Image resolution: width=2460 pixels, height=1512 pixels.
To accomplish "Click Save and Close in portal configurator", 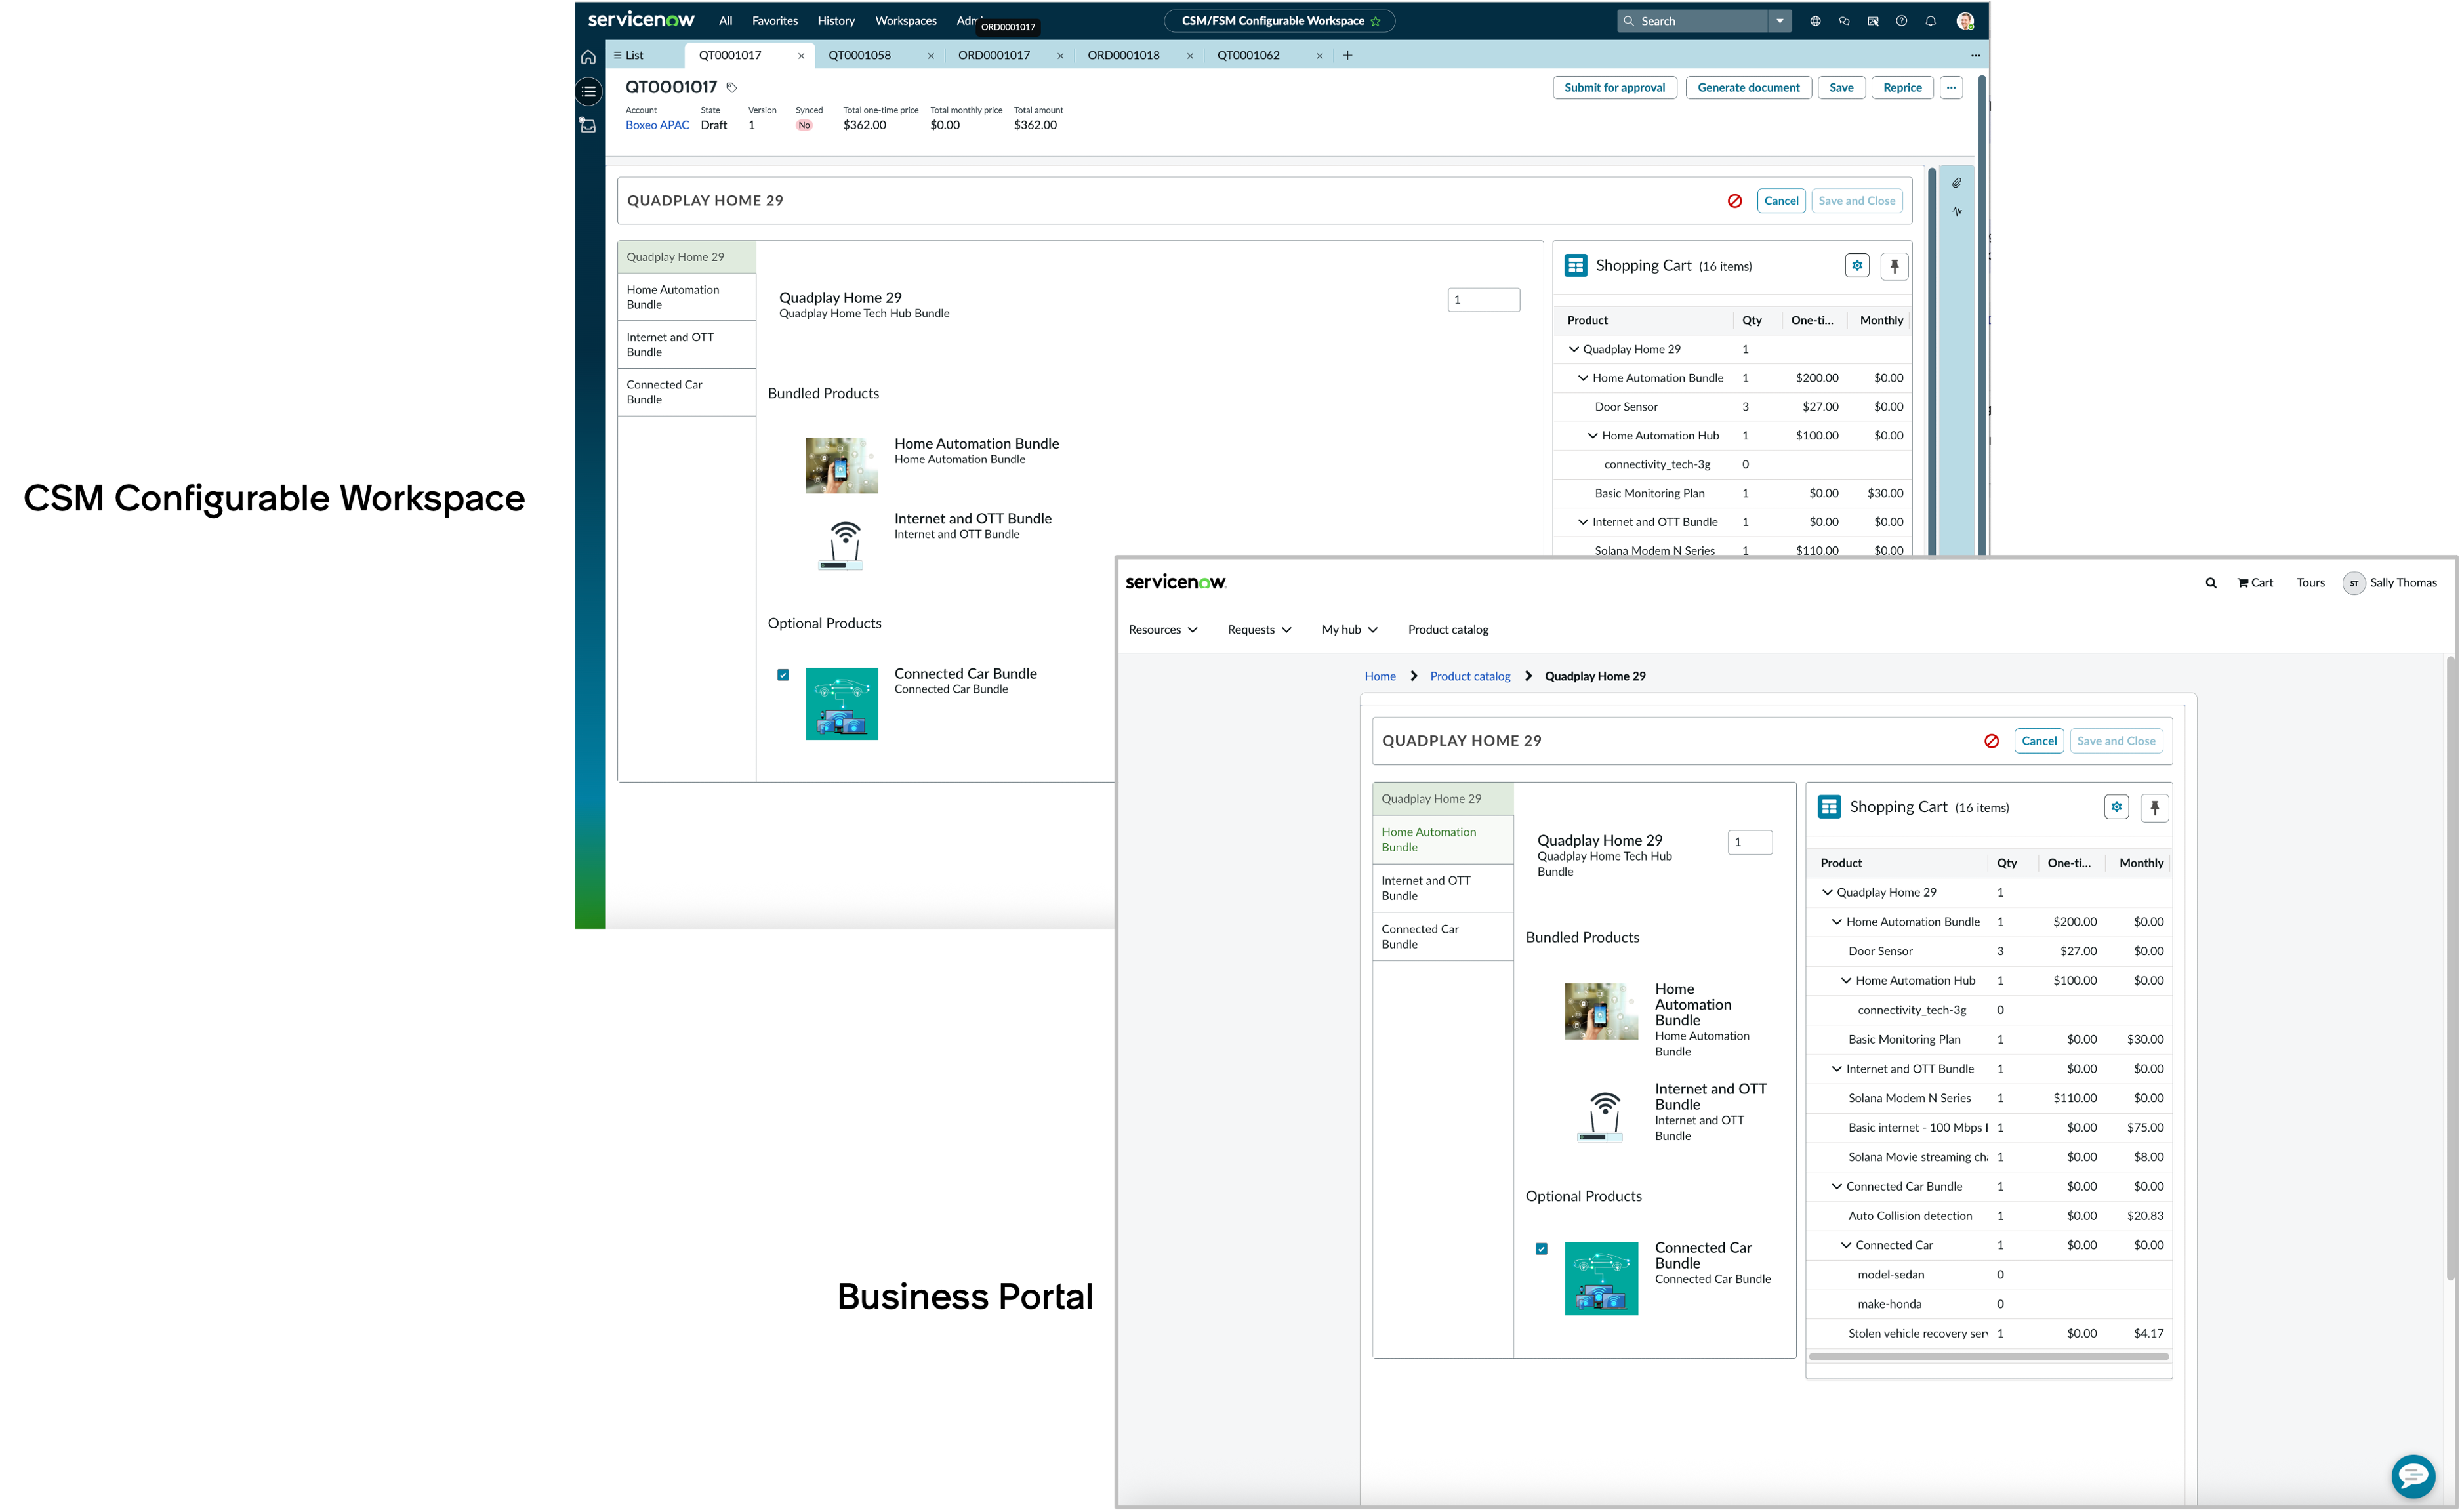I will pos(2116,742).
